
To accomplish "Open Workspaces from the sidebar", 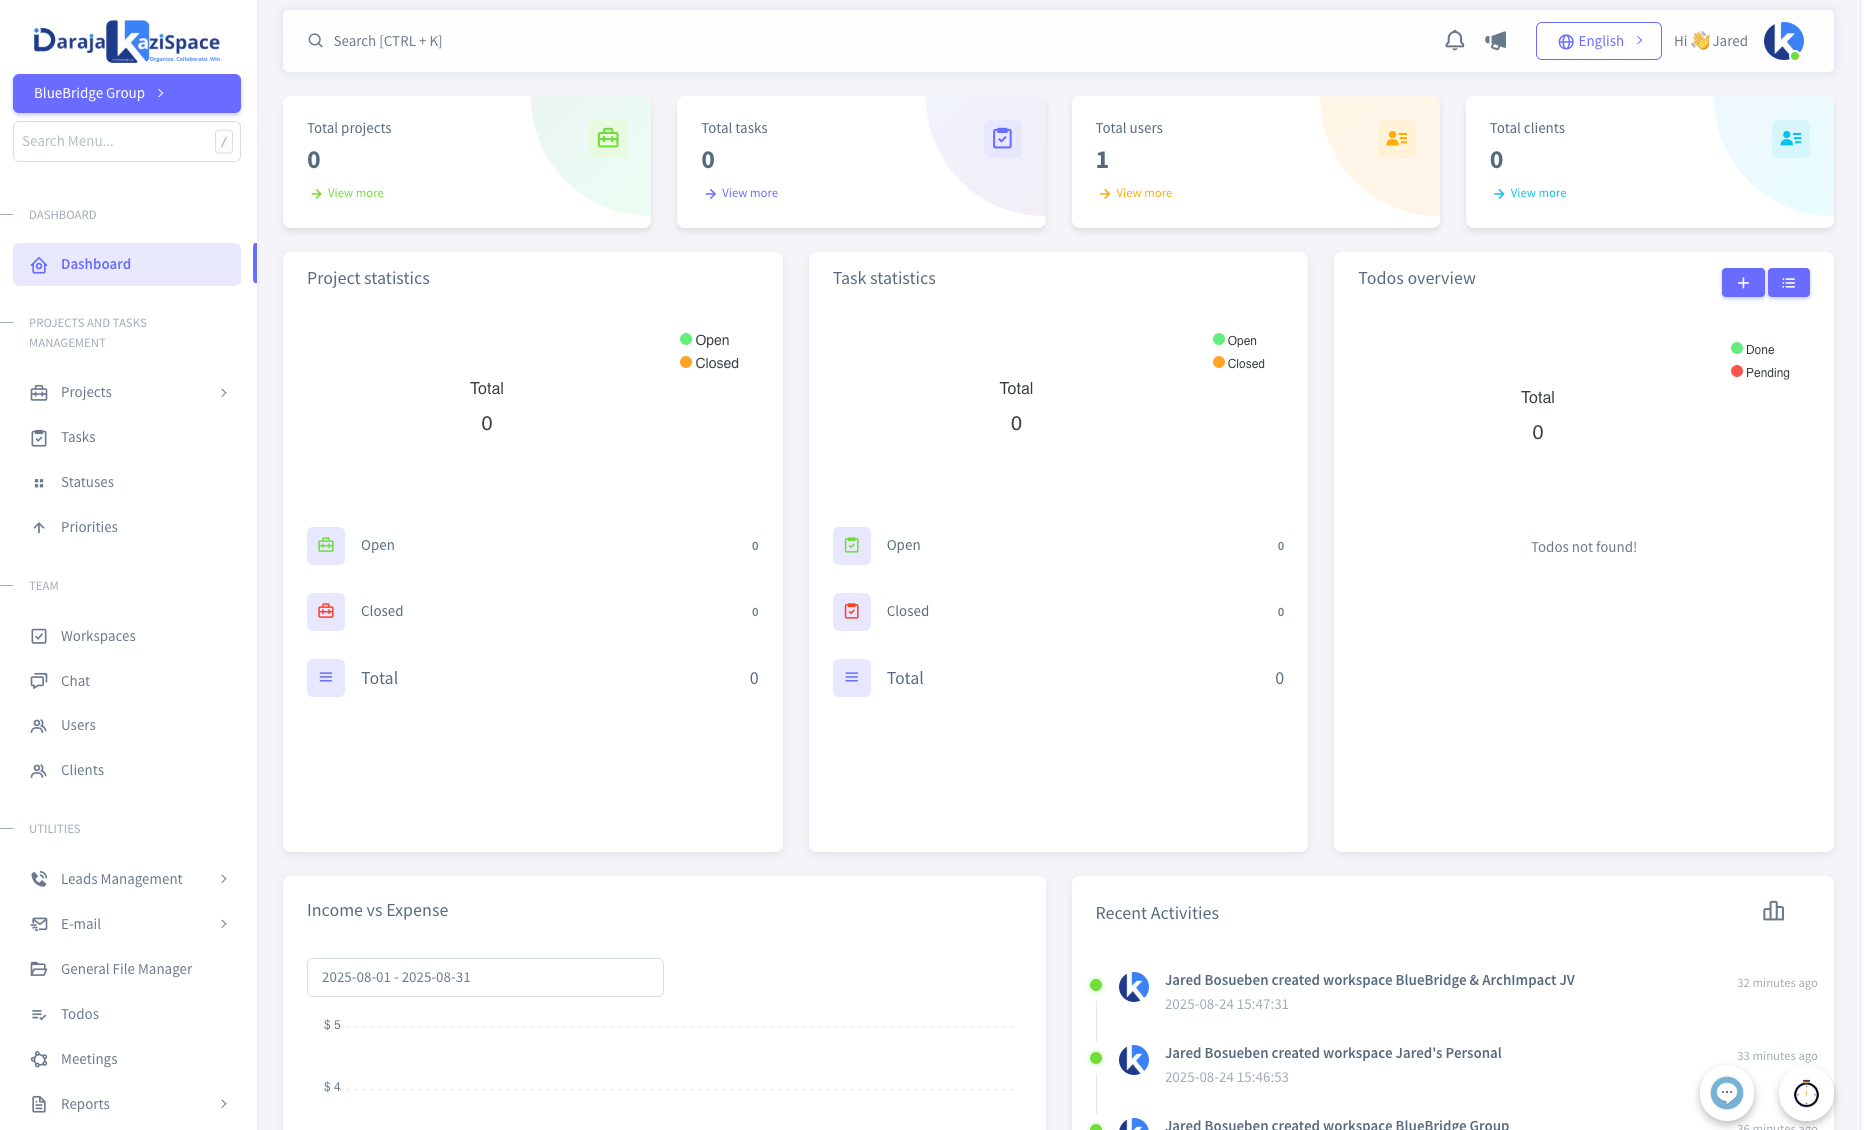I will tap(98, 636).
